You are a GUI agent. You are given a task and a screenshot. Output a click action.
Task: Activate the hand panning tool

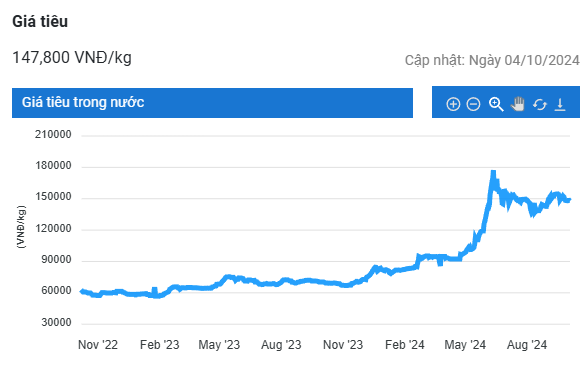coord(518,104)
